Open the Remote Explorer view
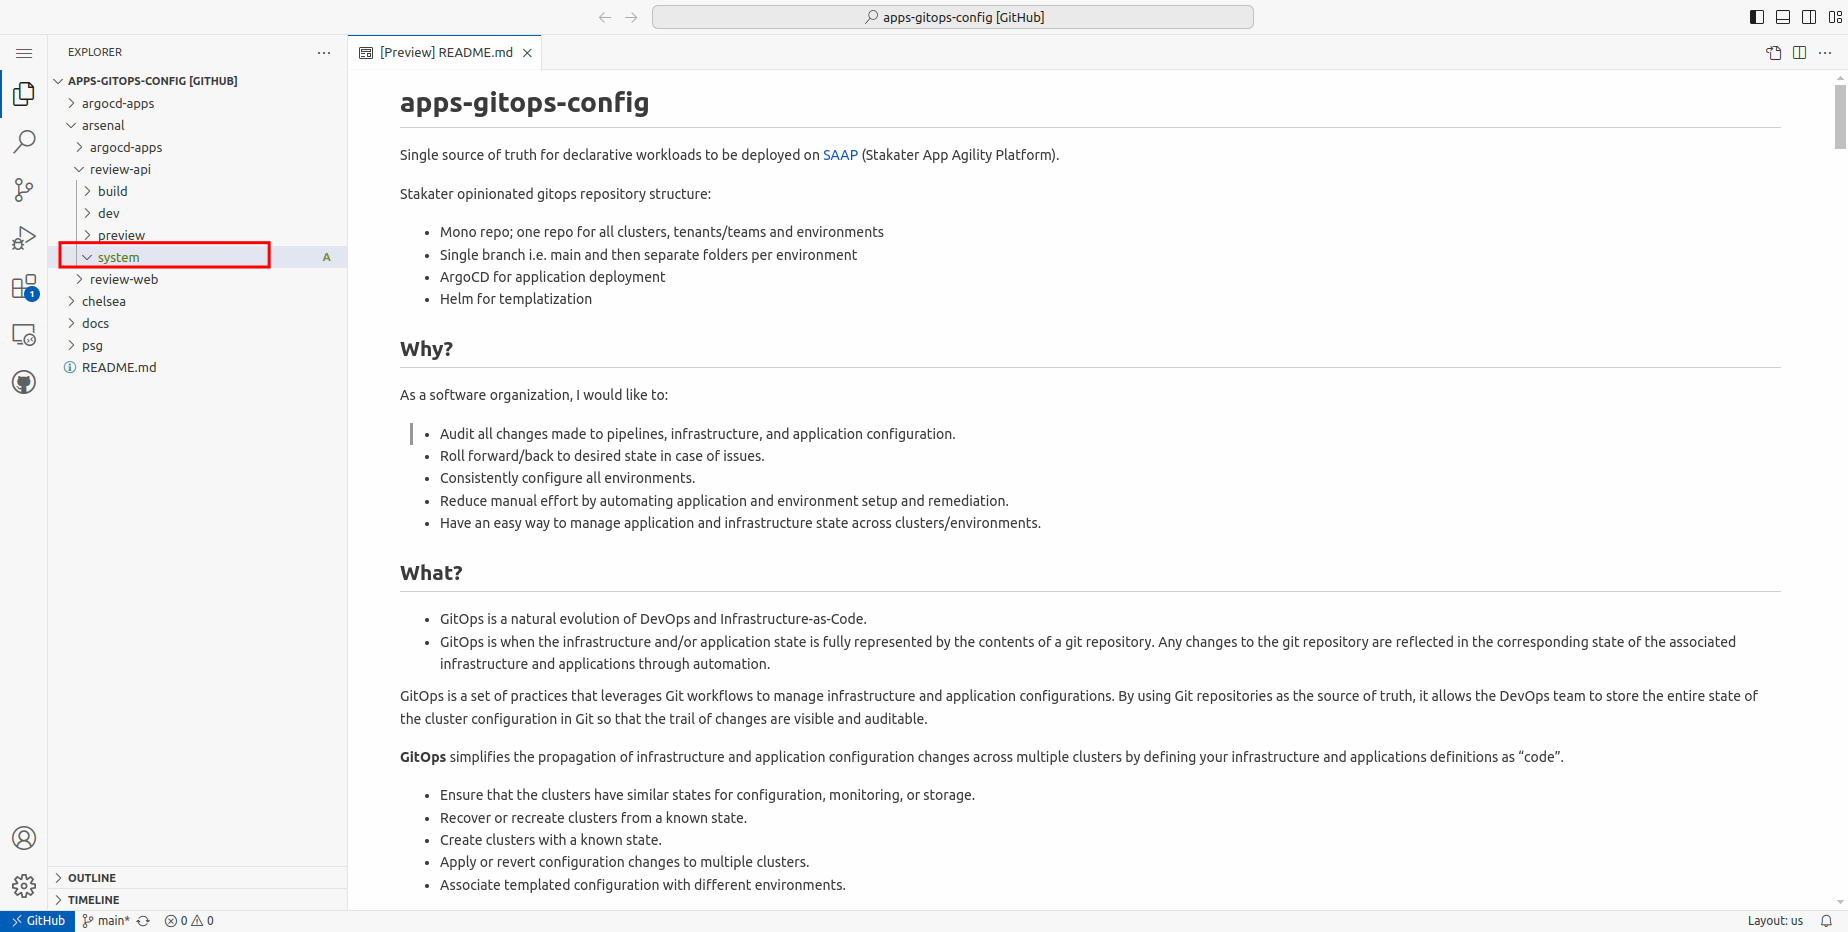This screenshot has height=932, width=1848. pyautogui.click(x=24, y=335)
